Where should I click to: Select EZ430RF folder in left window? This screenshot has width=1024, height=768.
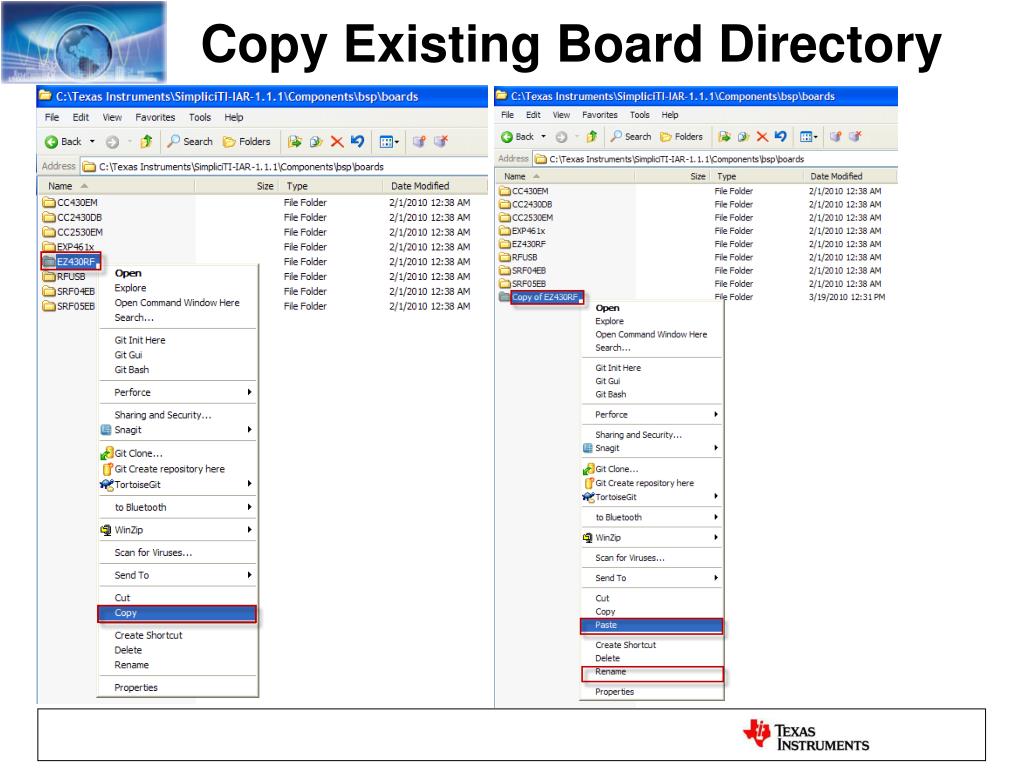(x=71, y=262)
